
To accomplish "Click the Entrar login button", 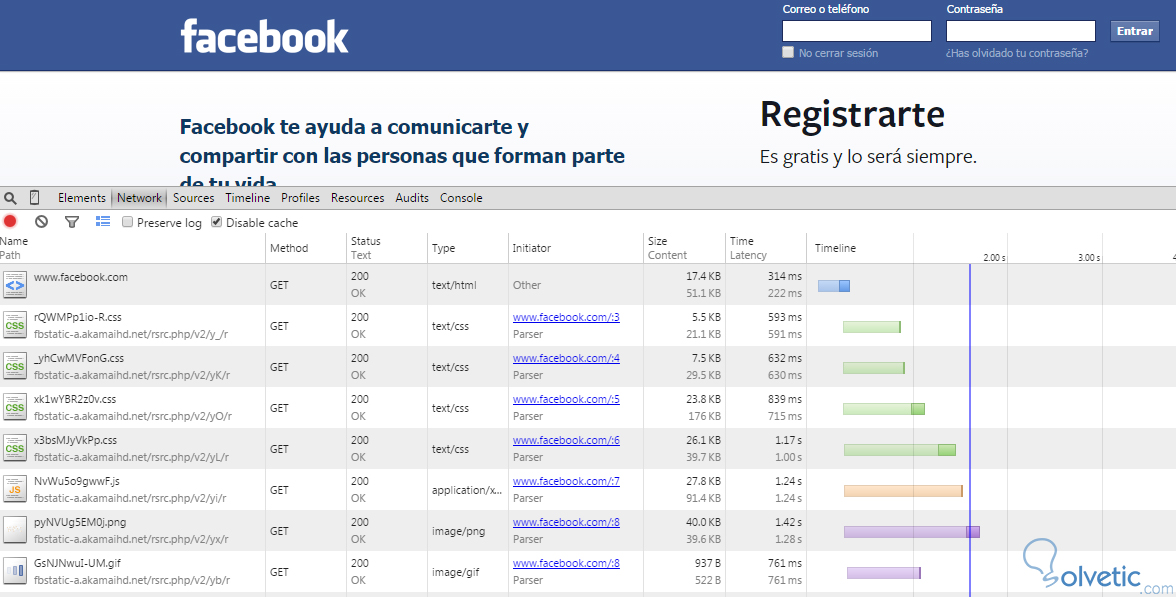I will 1134,31.
